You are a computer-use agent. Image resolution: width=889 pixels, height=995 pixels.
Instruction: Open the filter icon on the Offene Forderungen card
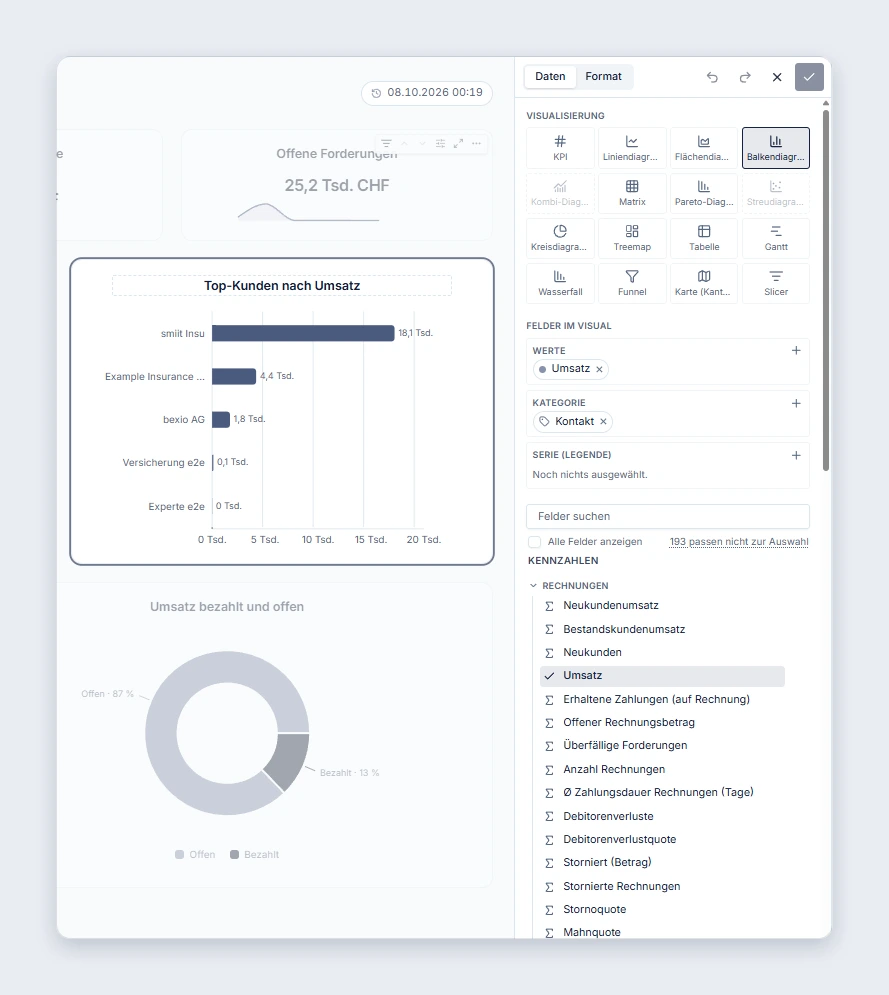tap(386, 143)
